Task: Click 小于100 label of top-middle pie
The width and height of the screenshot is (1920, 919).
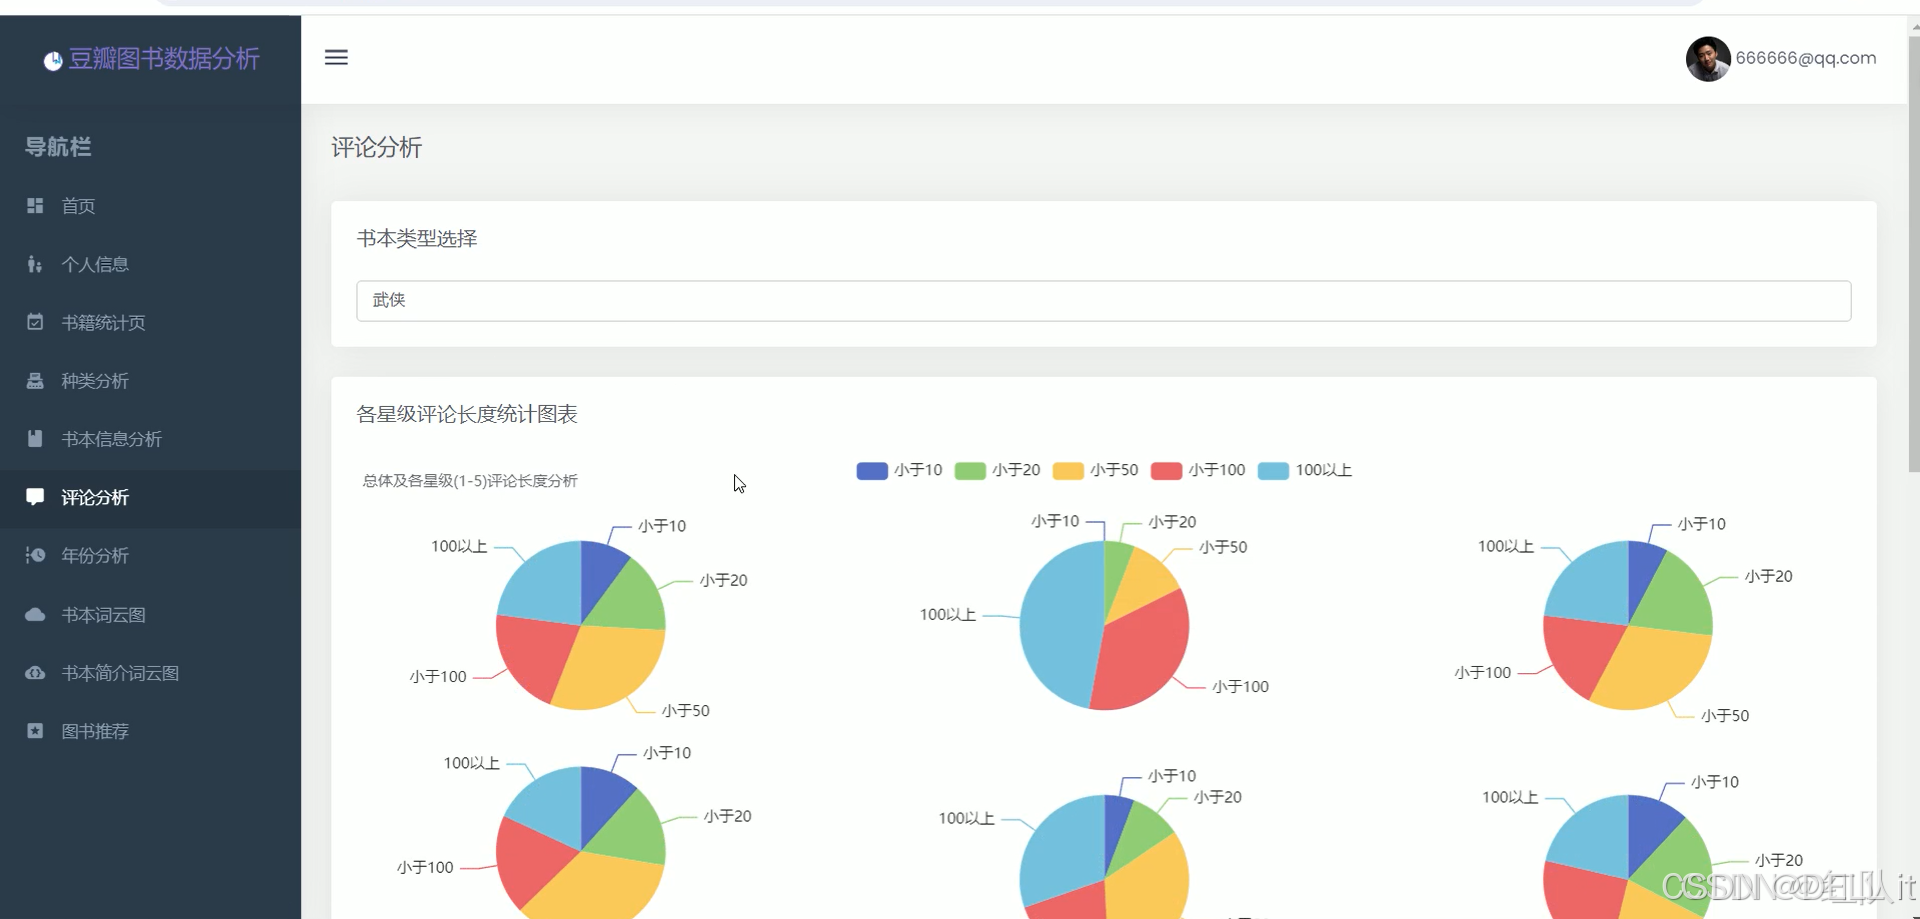Action: (1240, 687)
